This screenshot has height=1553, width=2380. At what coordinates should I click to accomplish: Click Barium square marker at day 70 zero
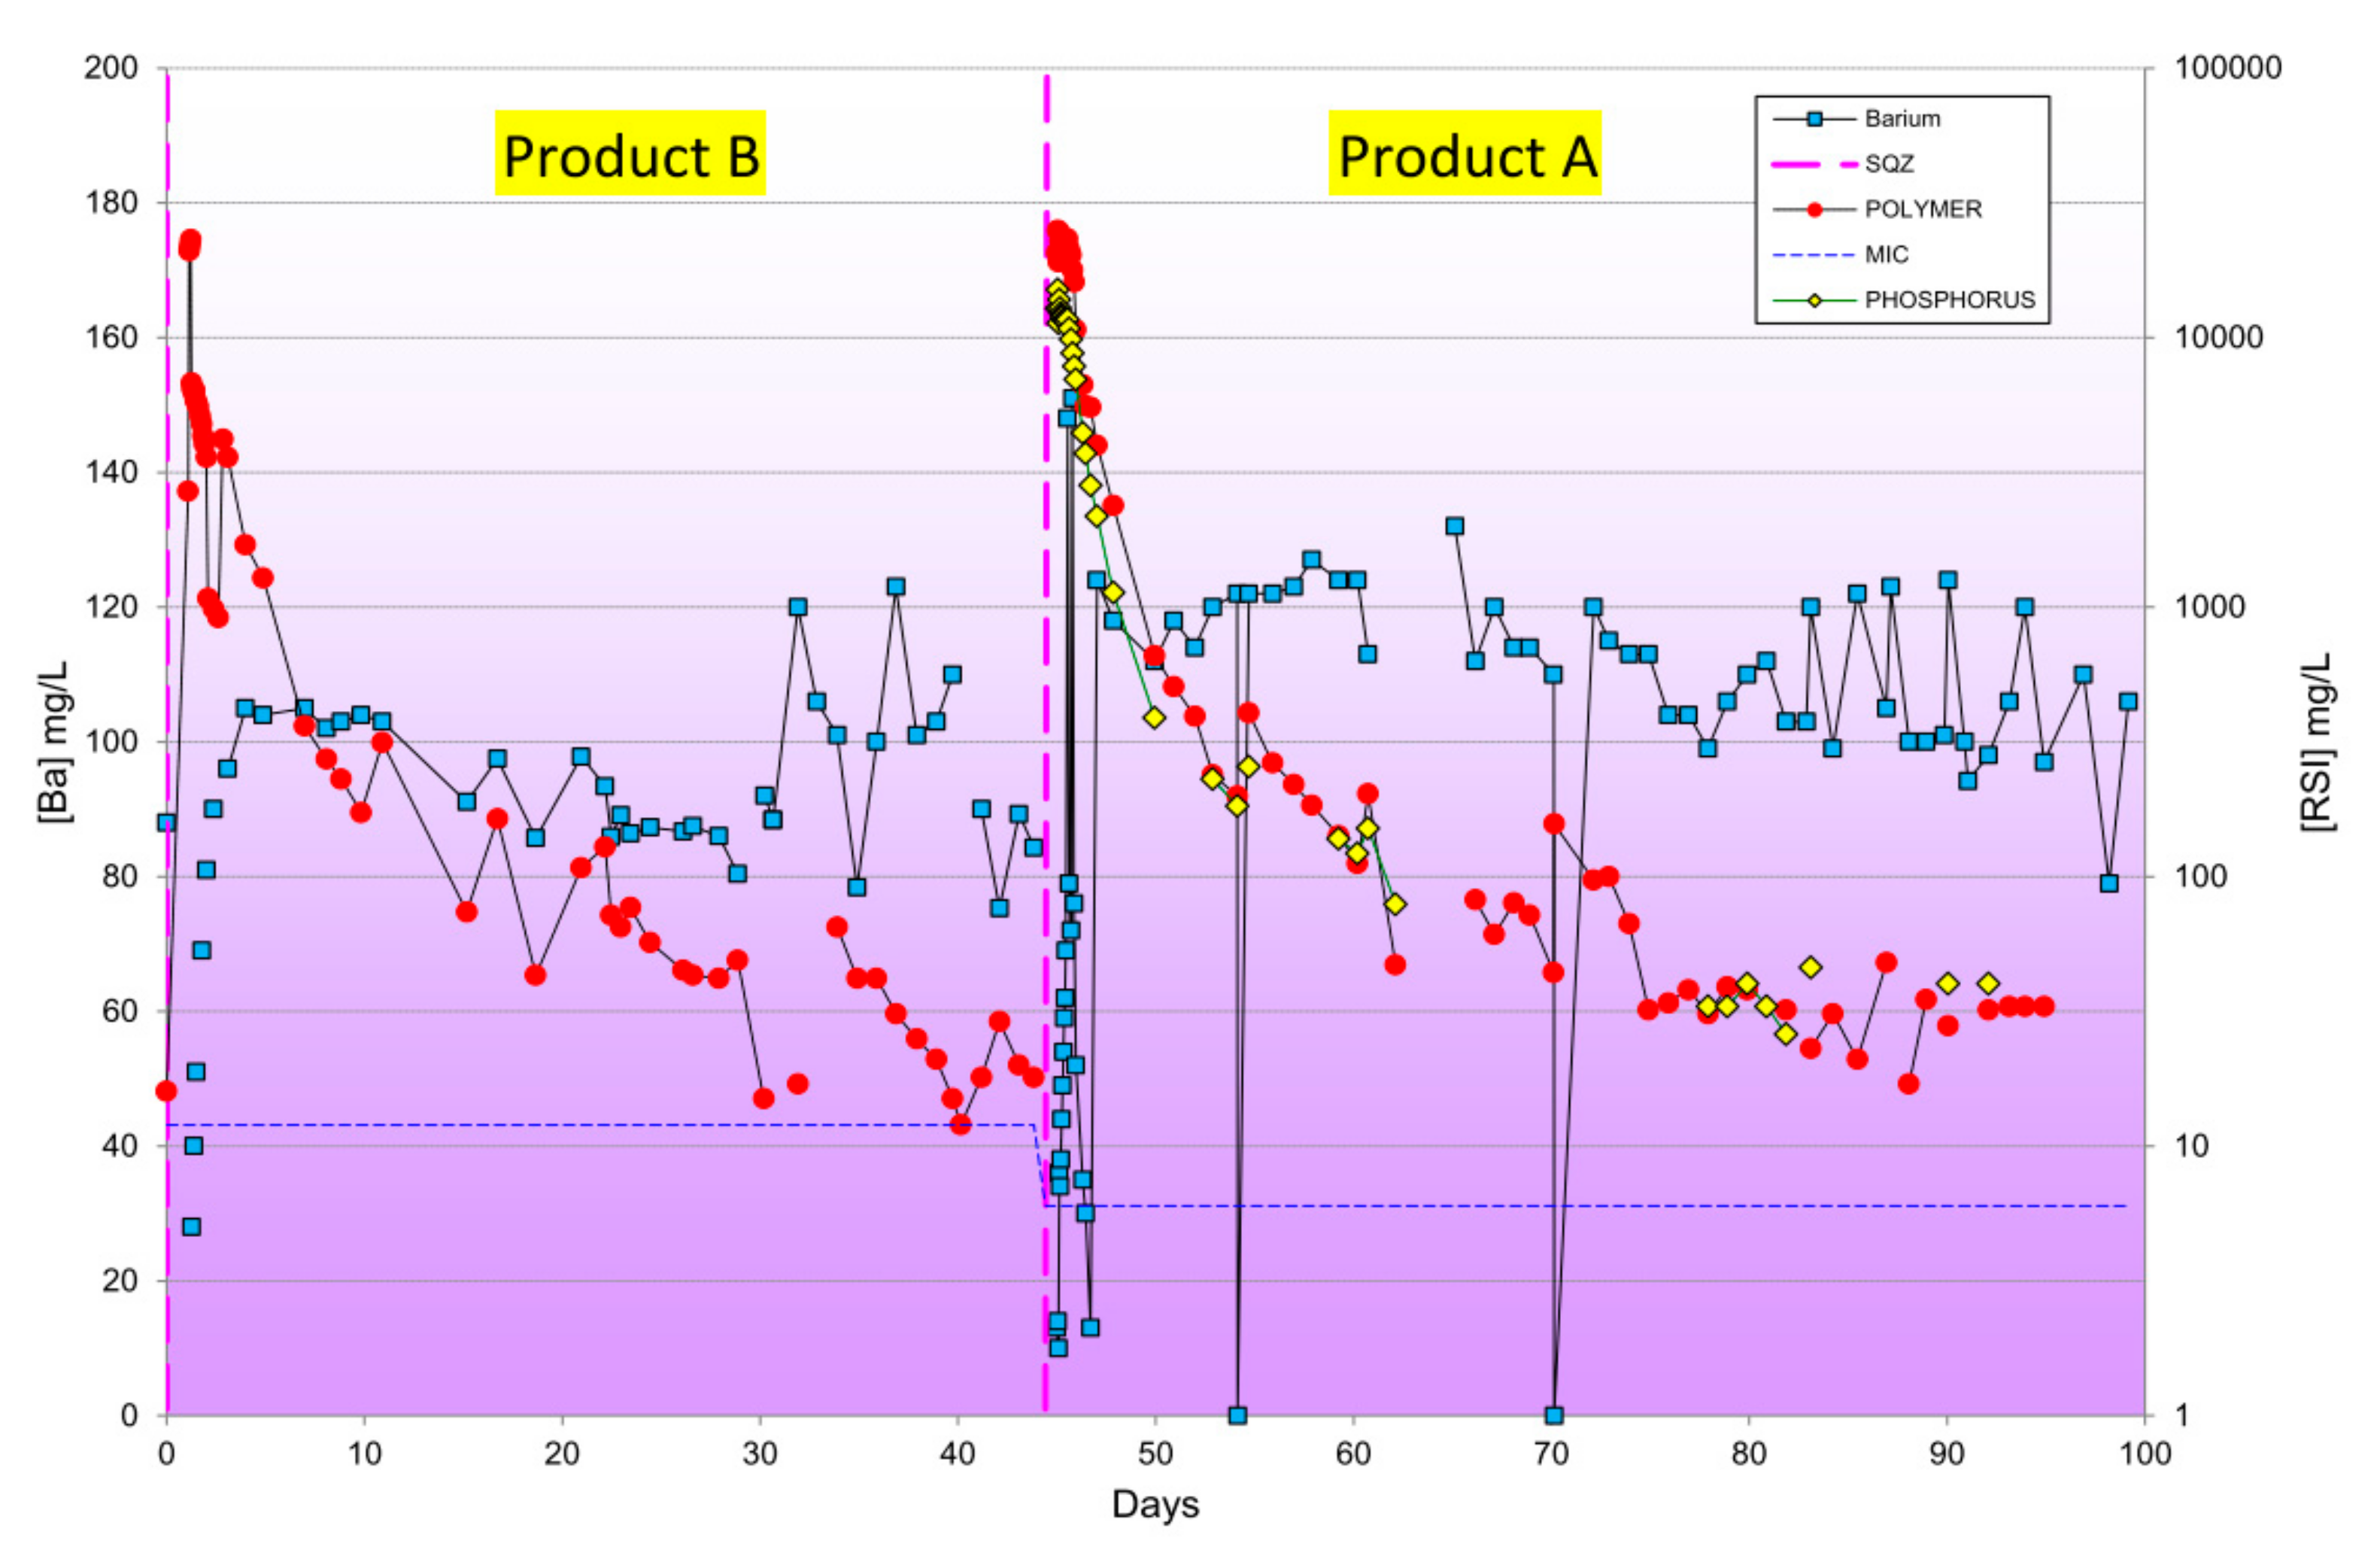[1553, 1415]
